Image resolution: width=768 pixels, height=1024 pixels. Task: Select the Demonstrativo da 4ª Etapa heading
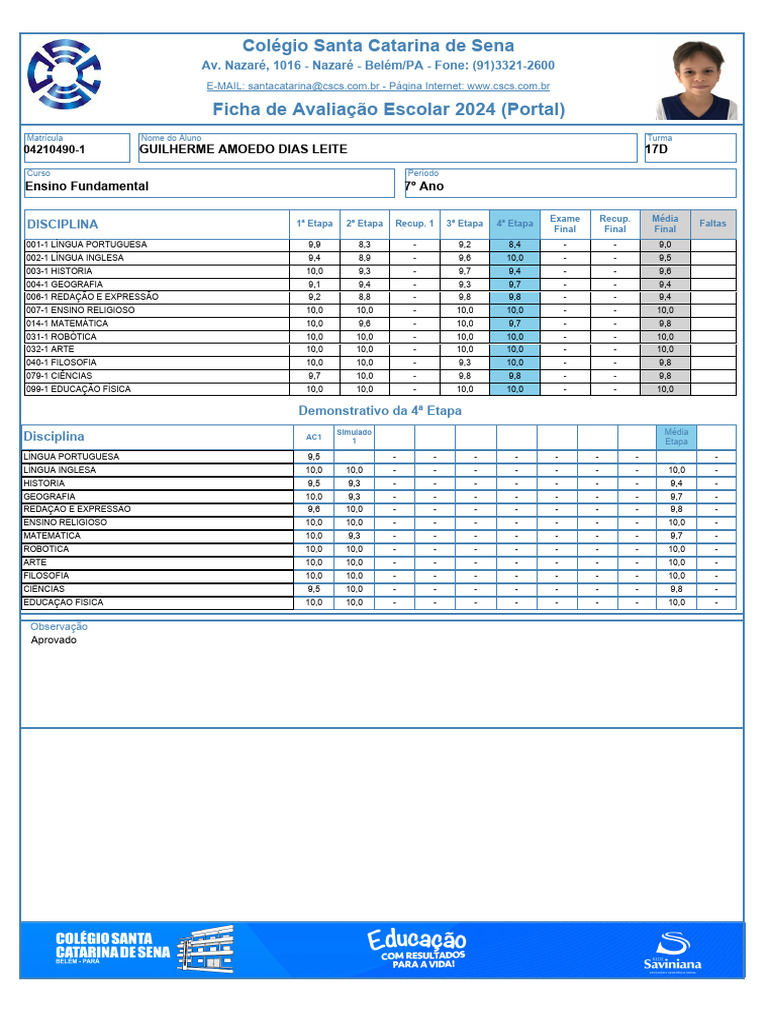(x=380, y=411)
